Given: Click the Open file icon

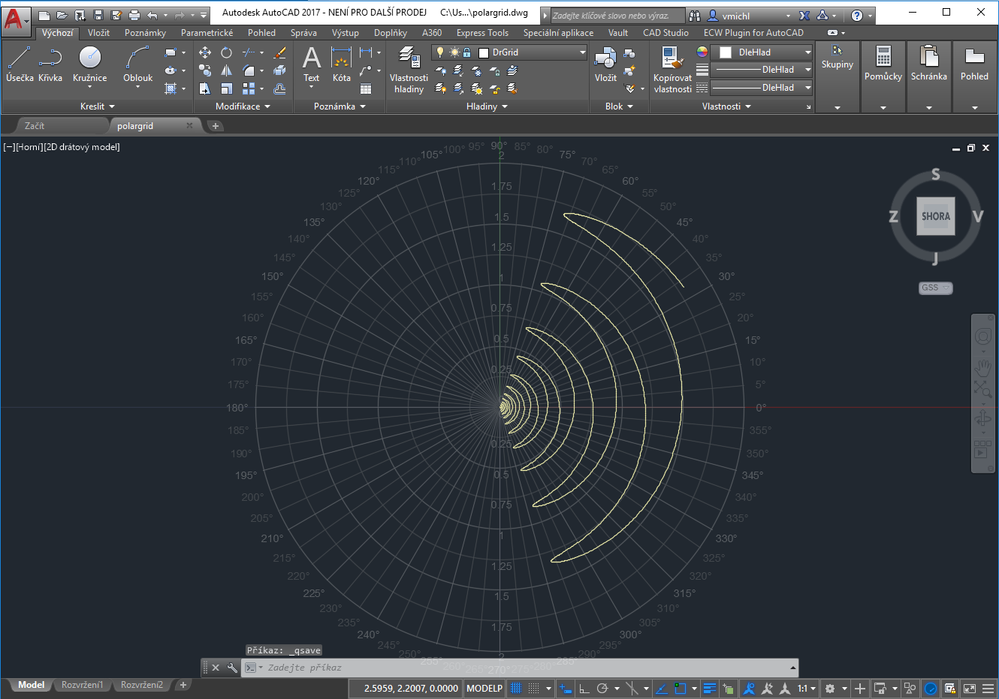Looking at the screenshot, I should pos(62,15).
